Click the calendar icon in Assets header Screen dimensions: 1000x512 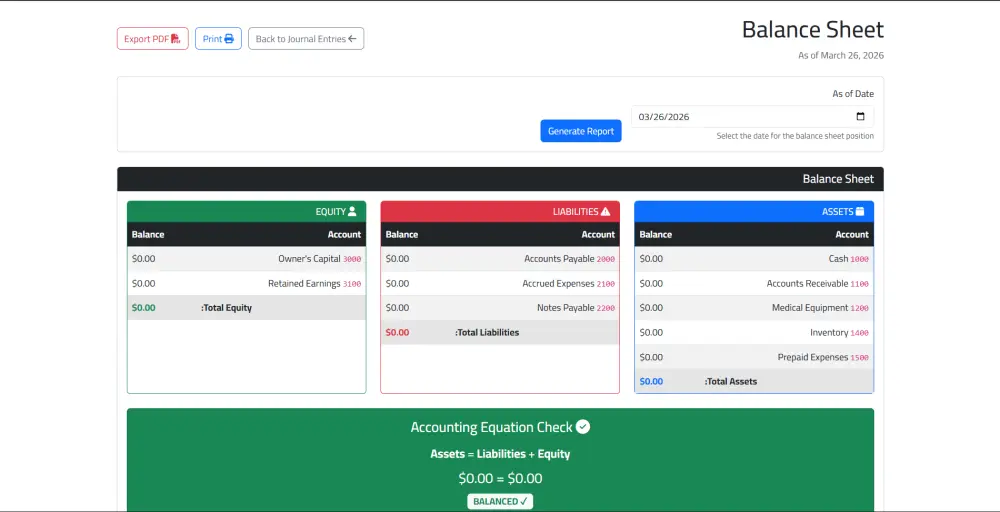pyautogui.click(x=860, y=212)
